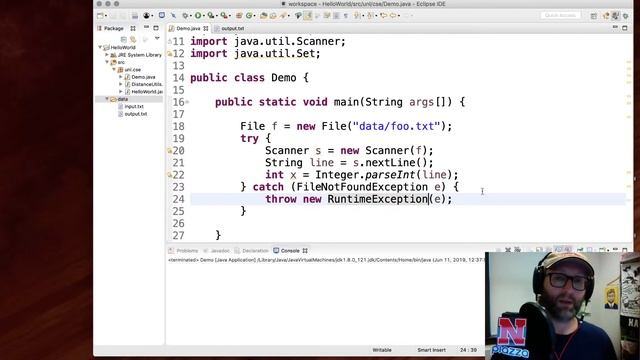Maximize the Package Explorer view
The width and height of the screenshot is (640, 360).
coord(156,28)
